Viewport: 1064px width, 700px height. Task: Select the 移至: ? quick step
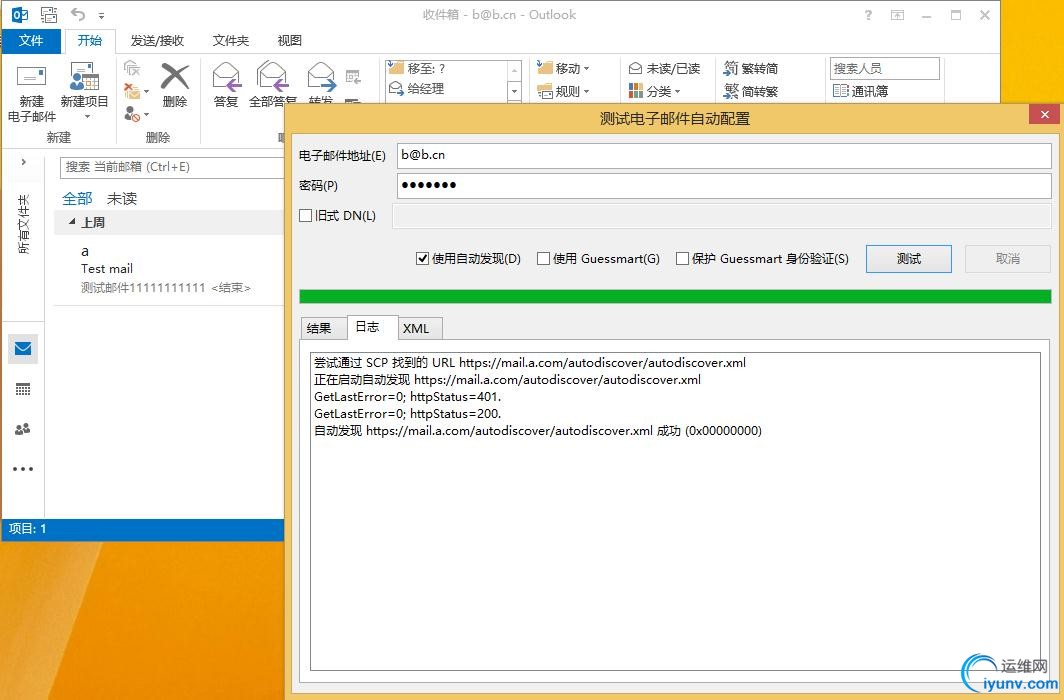tap(446, 69)
